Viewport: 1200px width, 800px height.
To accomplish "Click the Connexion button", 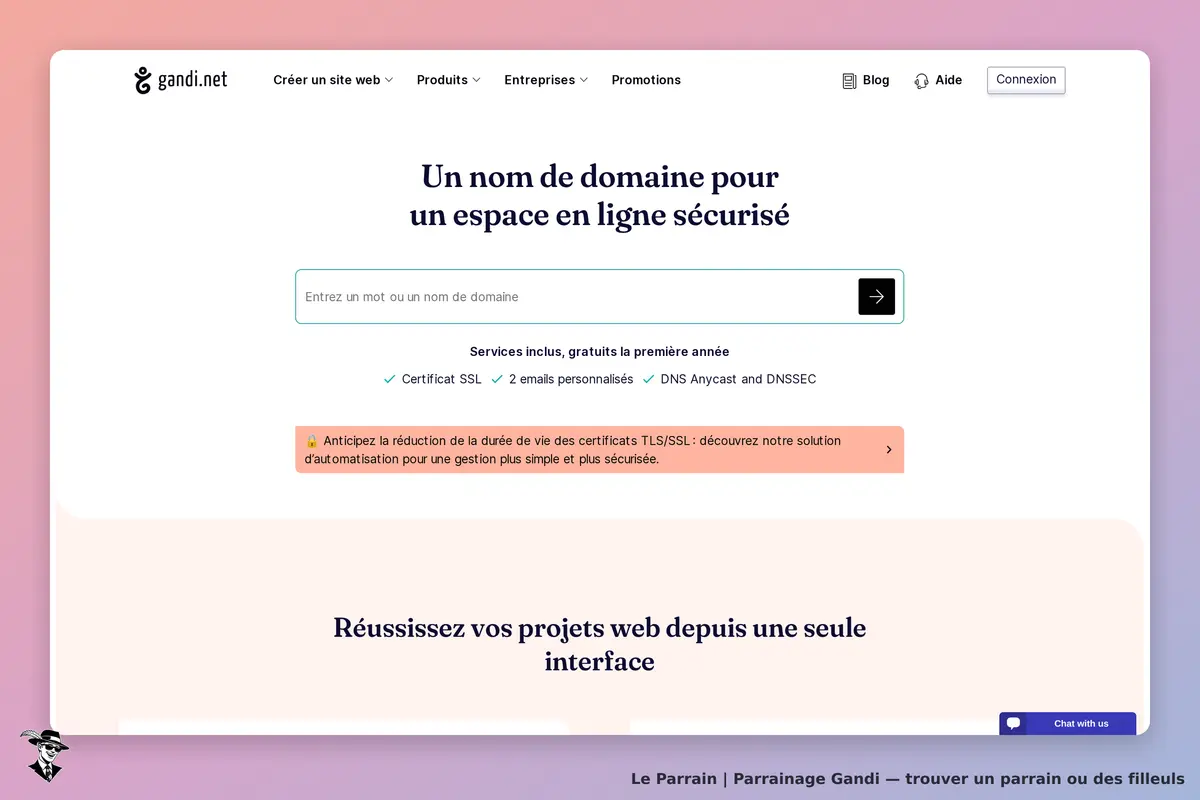I will click(1026, 80).
